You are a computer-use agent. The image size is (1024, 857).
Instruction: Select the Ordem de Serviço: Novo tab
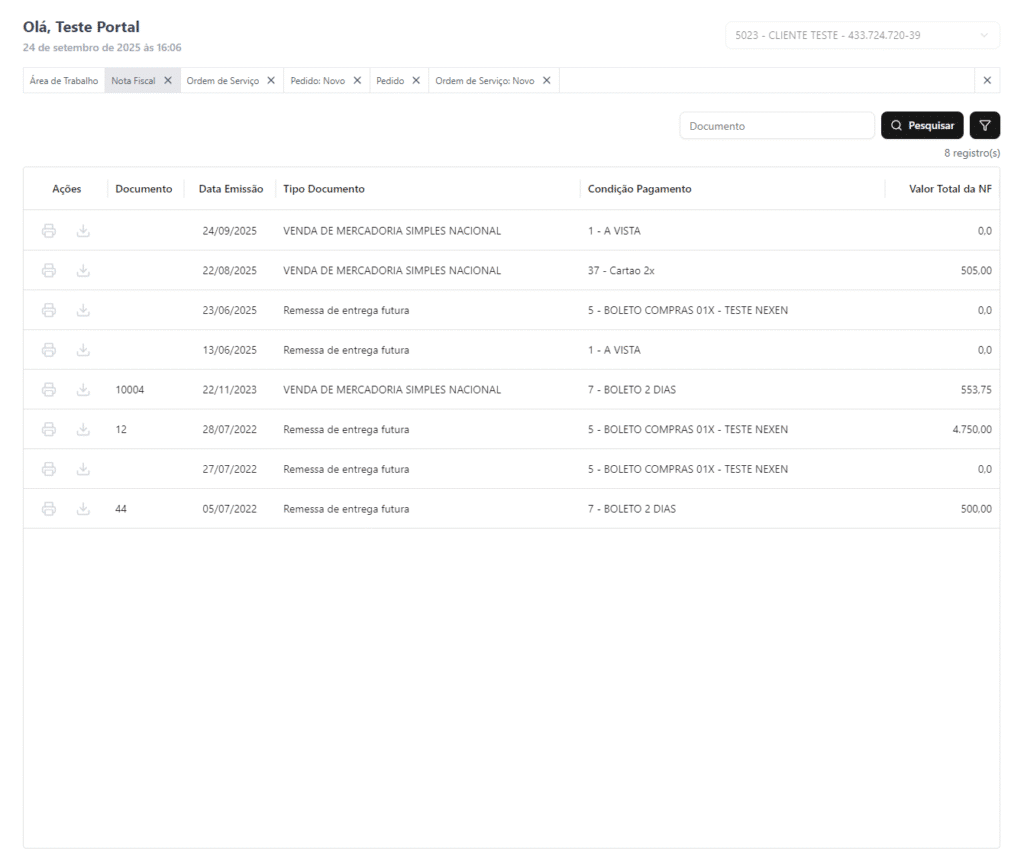point(484,81)
